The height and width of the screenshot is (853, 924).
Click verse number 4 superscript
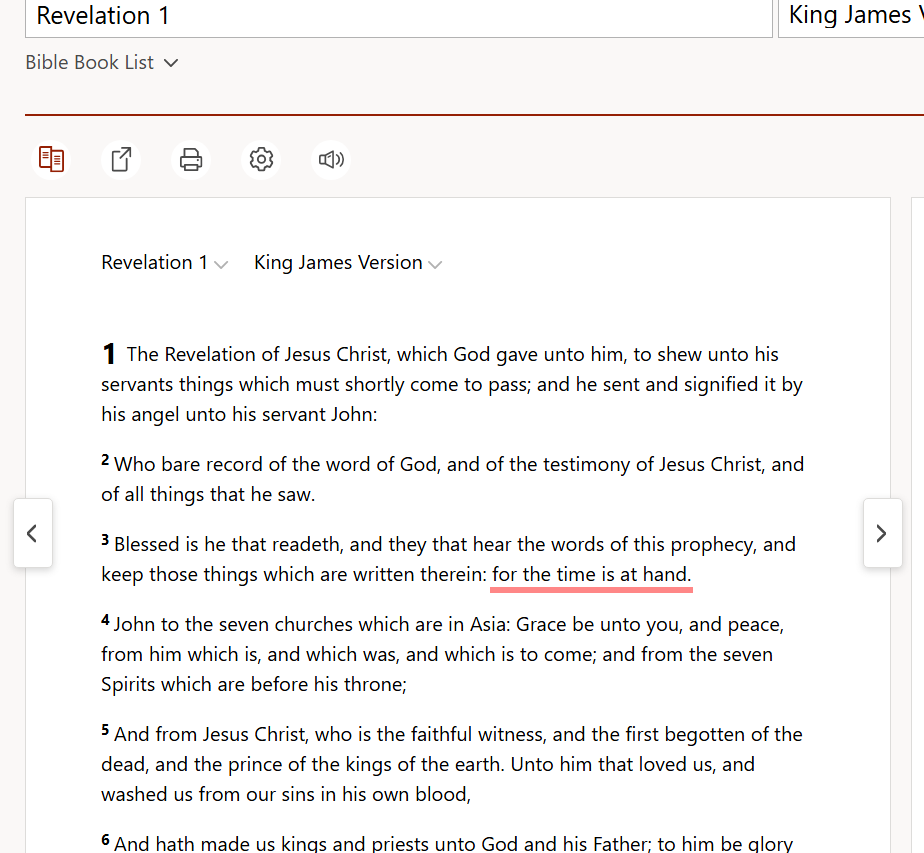coord(105,621)
